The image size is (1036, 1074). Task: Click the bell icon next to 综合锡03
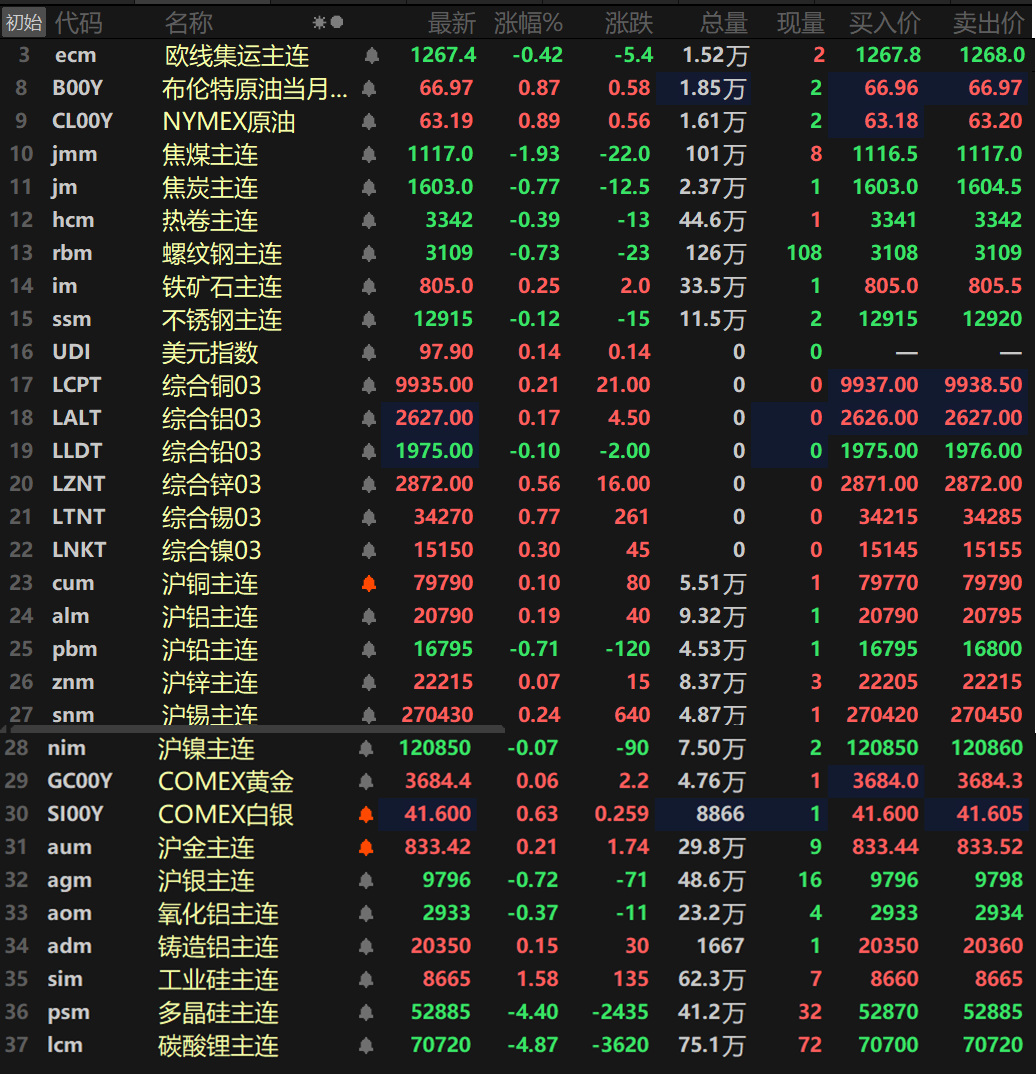pyautogui.click(x=369, y=517)
